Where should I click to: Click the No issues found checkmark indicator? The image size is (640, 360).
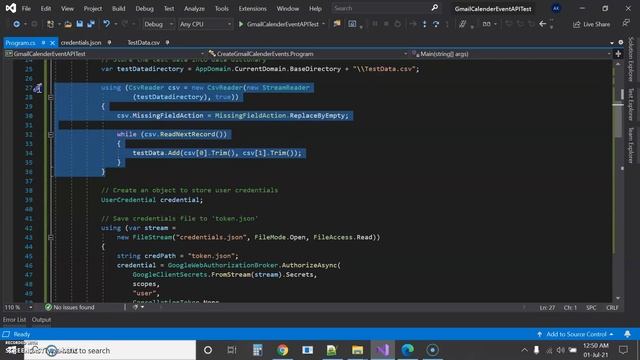tap(70, 307)
